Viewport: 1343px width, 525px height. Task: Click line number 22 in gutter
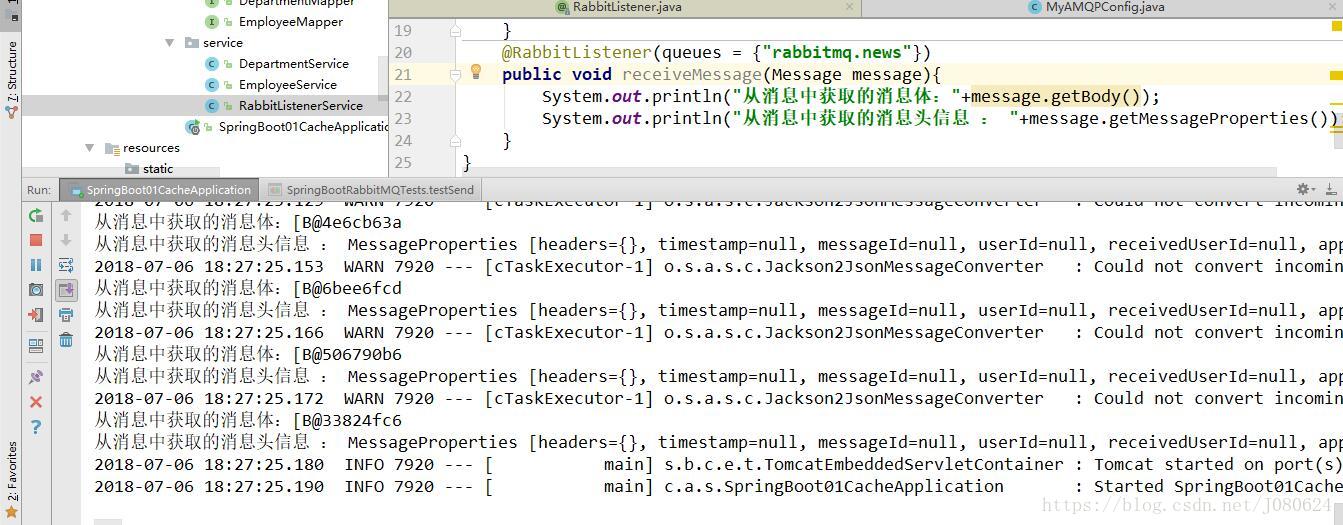[402, 96]
